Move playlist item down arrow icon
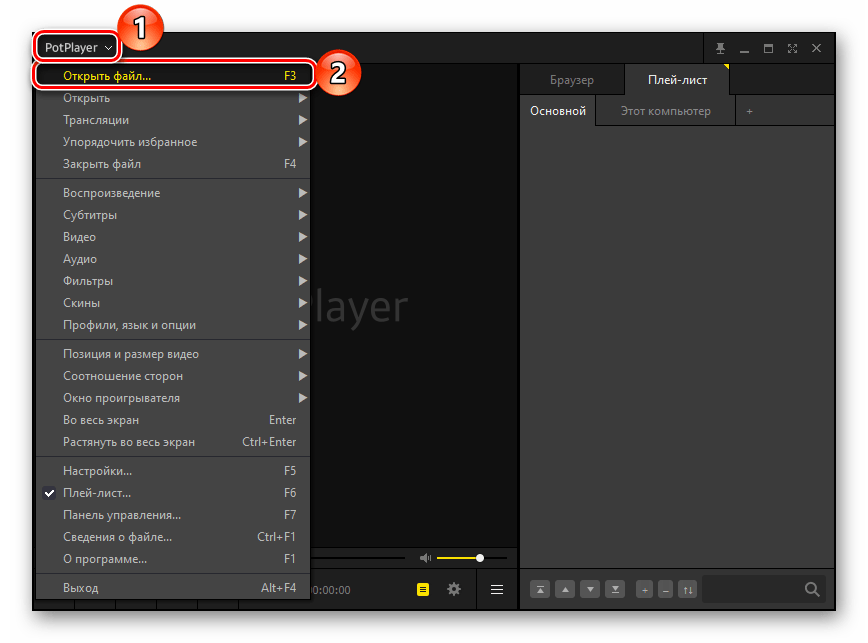Screen dimensions: 868x643 (590, 589)
